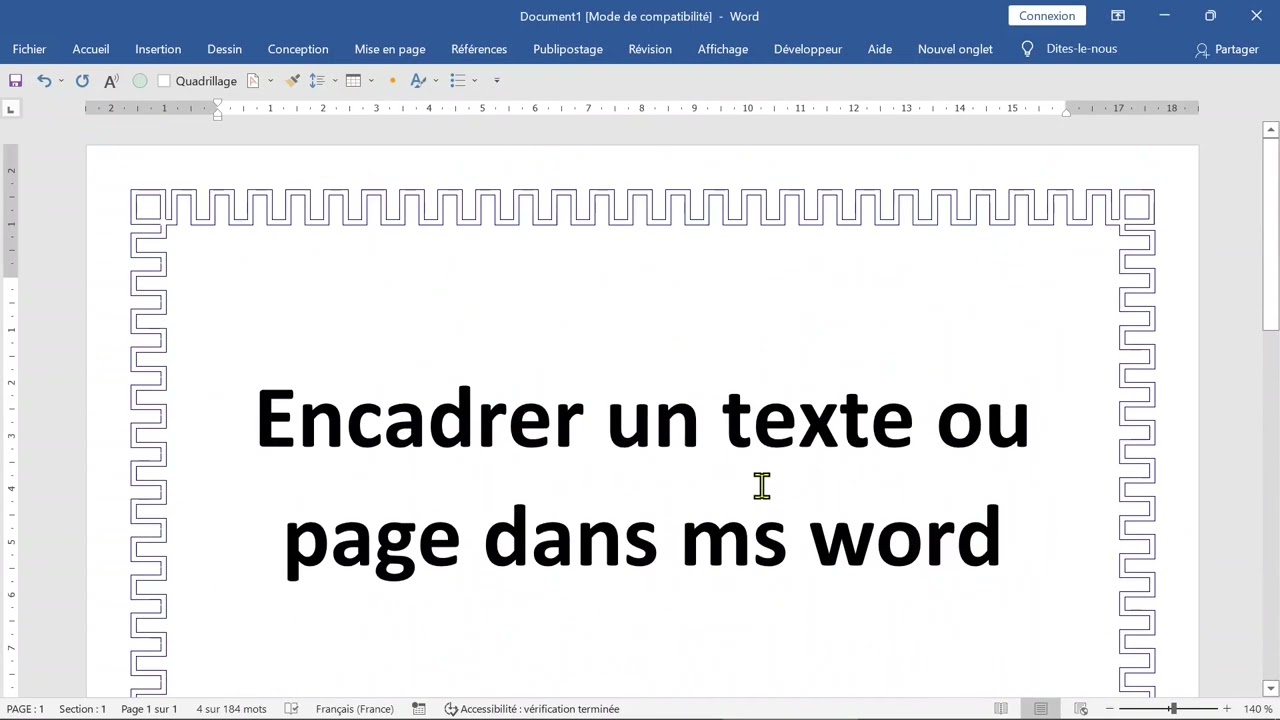Click the right indent marker on ruler
Viewport: 1280px width, 720px height.
tap(1066, 112)
